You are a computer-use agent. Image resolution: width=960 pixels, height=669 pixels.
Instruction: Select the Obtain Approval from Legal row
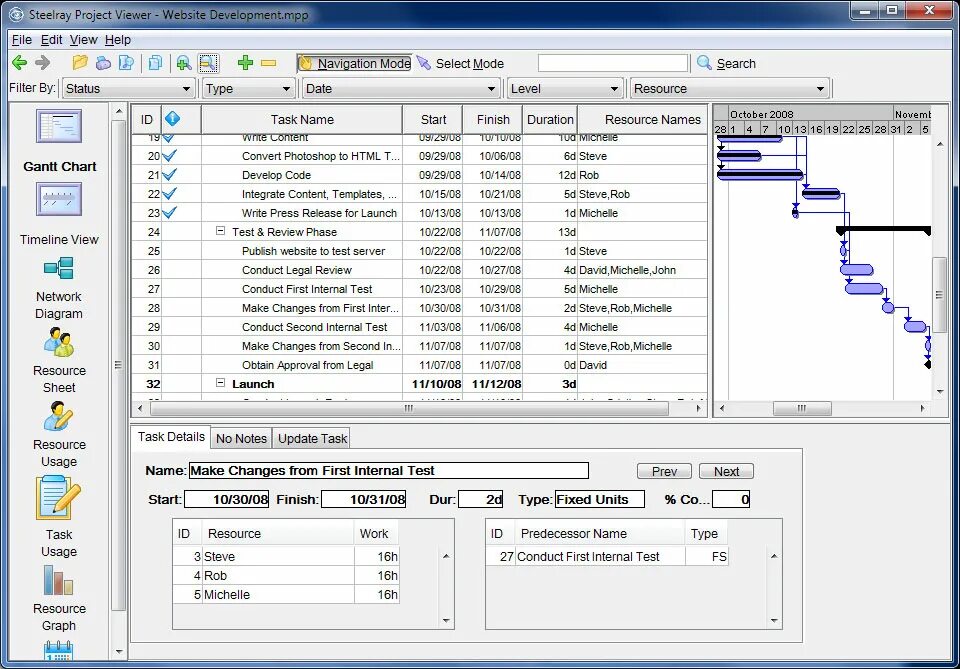pos(419,365)
